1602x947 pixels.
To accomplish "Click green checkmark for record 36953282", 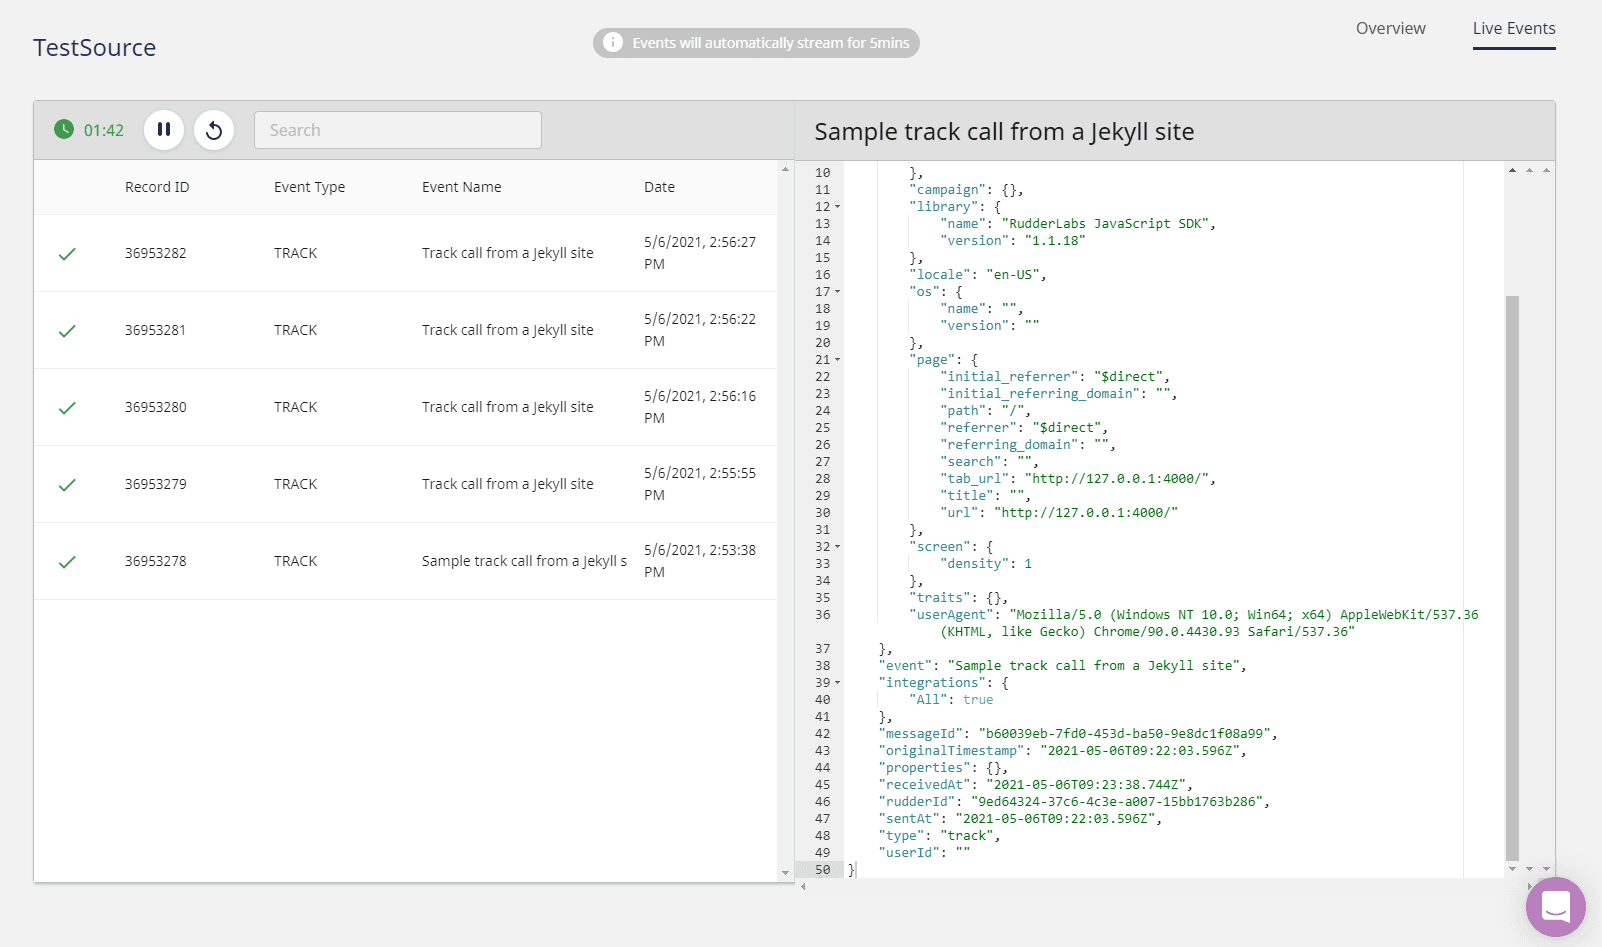I will pos(67,254).
